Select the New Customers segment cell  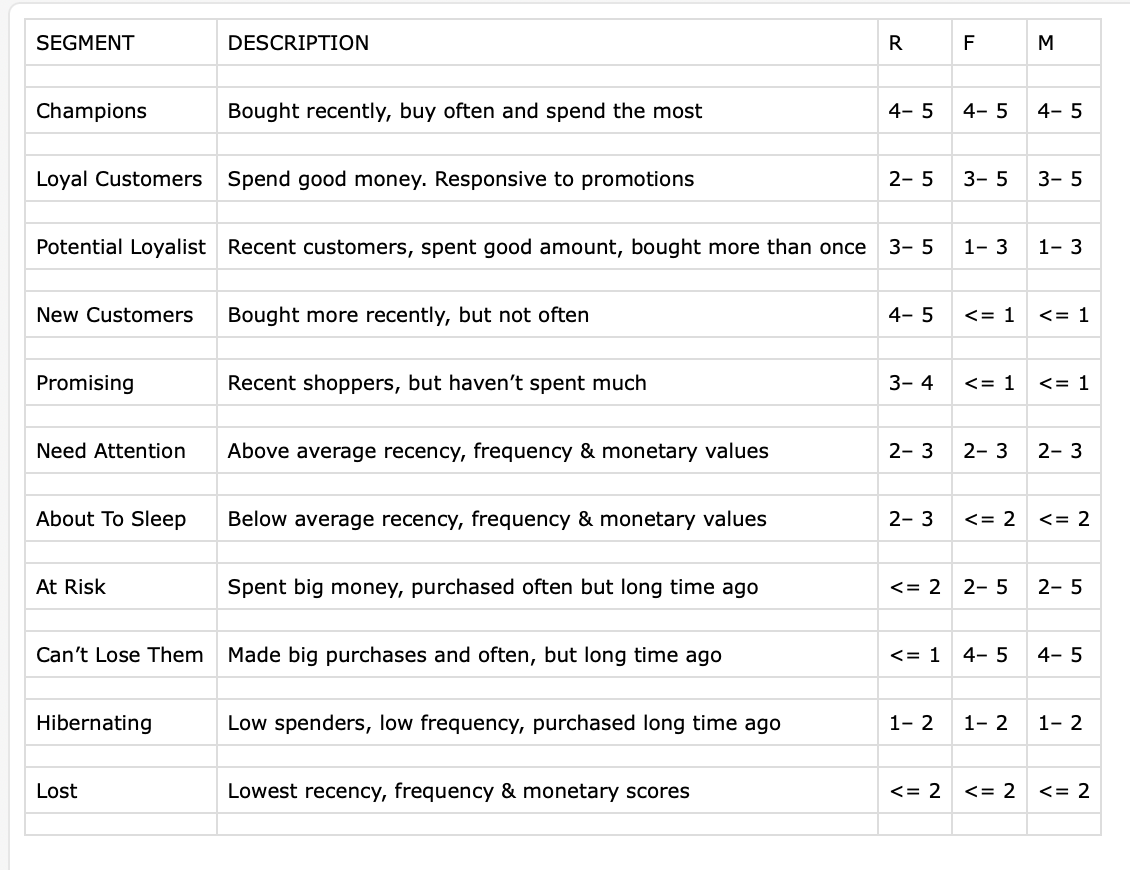[115, 315]
